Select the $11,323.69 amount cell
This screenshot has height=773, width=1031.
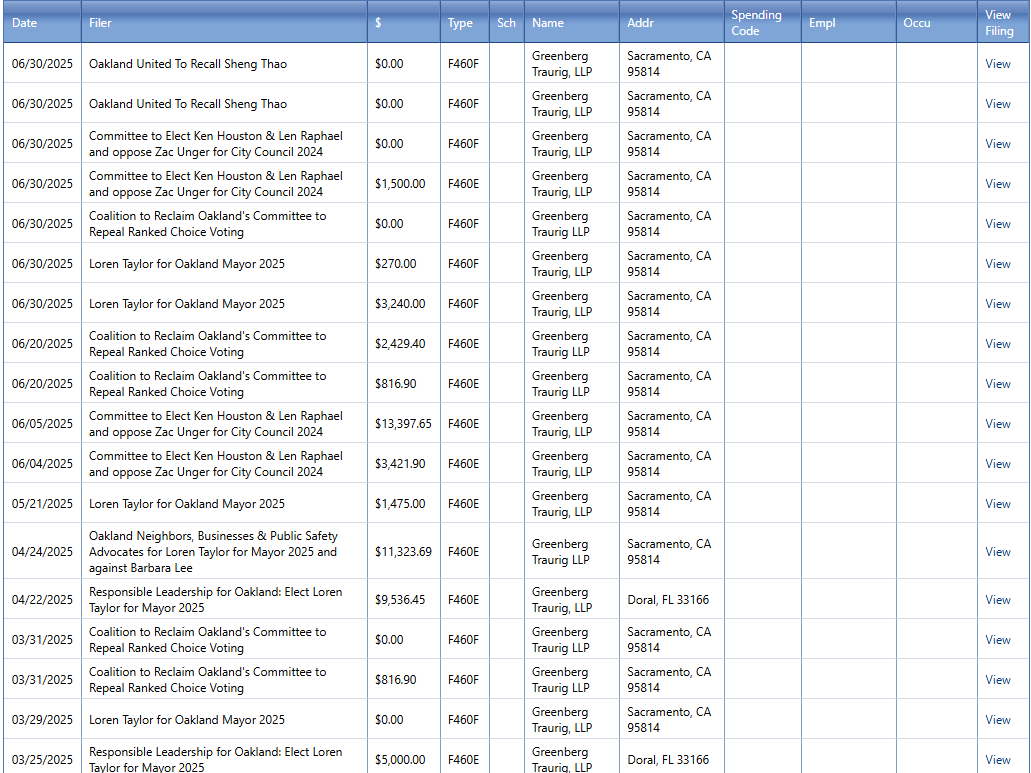[x=403, y=552]
